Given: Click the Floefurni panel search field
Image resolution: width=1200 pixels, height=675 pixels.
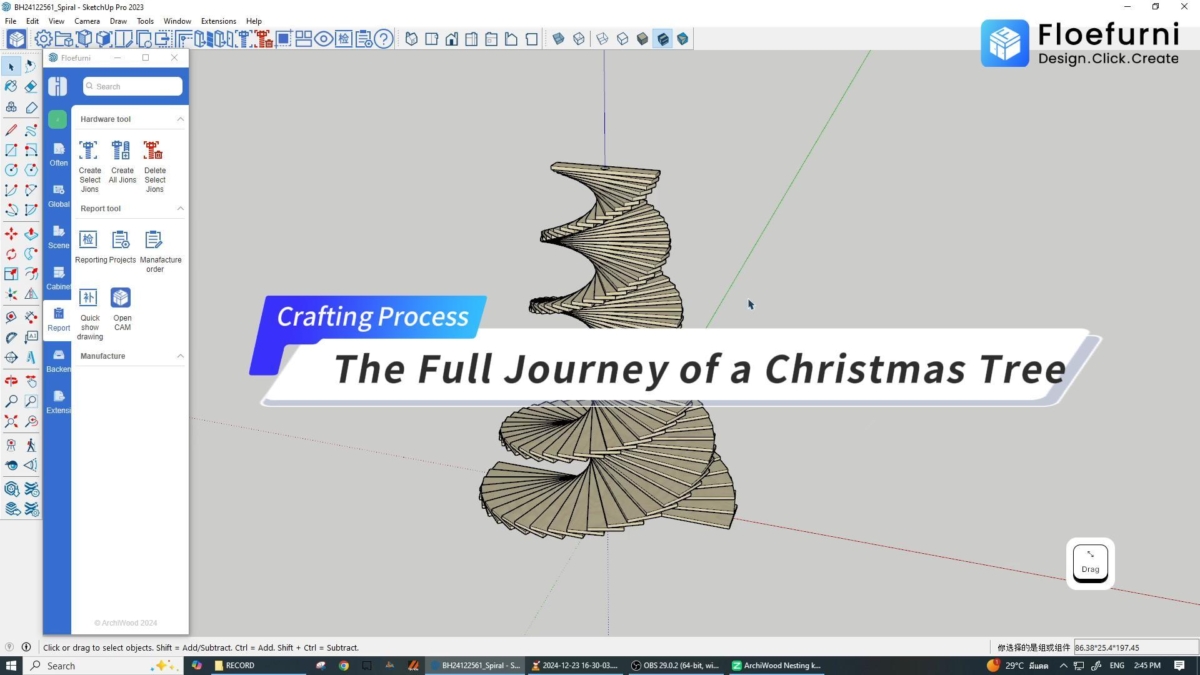Looking at the screenshot, I should tap(134, 87).
